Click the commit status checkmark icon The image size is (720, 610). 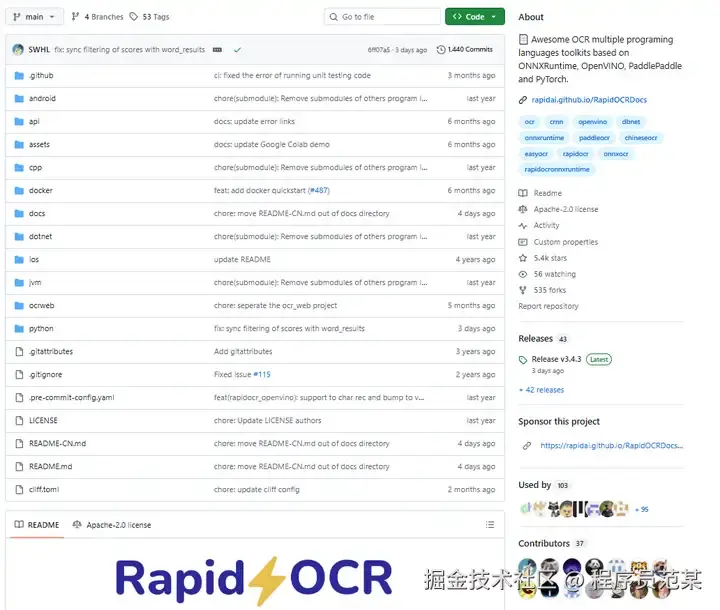[x=237, y=50]
